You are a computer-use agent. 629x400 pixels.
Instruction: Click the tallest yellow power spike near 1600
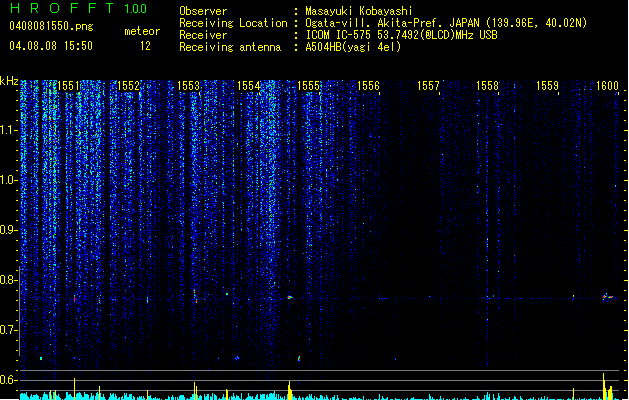coord(604,386)
